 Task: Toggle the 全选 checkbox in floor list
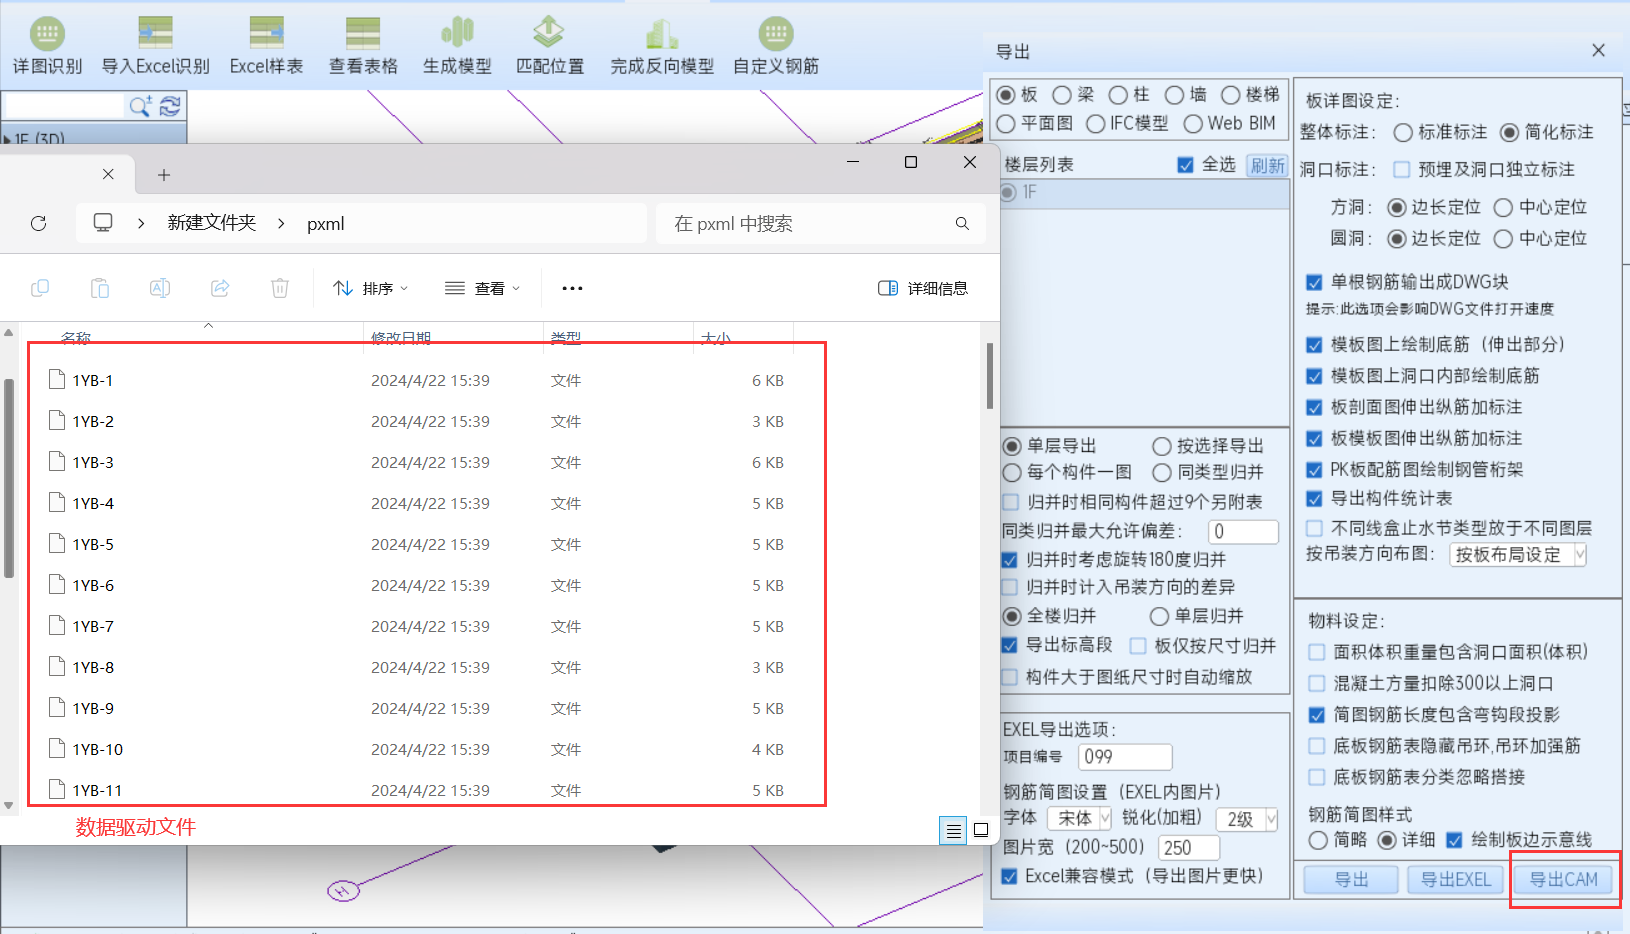point(1186,165)
